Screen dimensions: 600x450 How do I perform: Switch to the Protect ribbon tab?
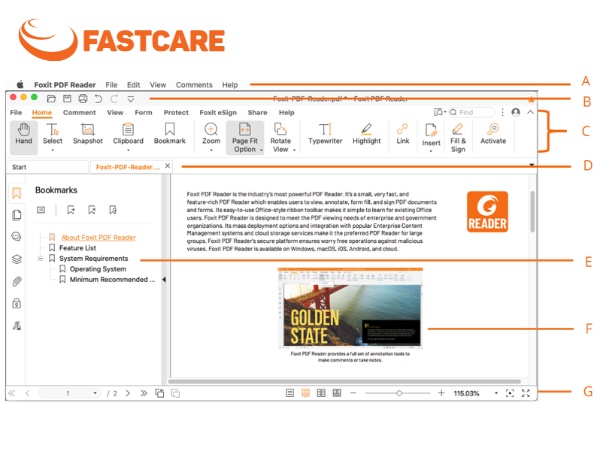click(x=176, y=112)
